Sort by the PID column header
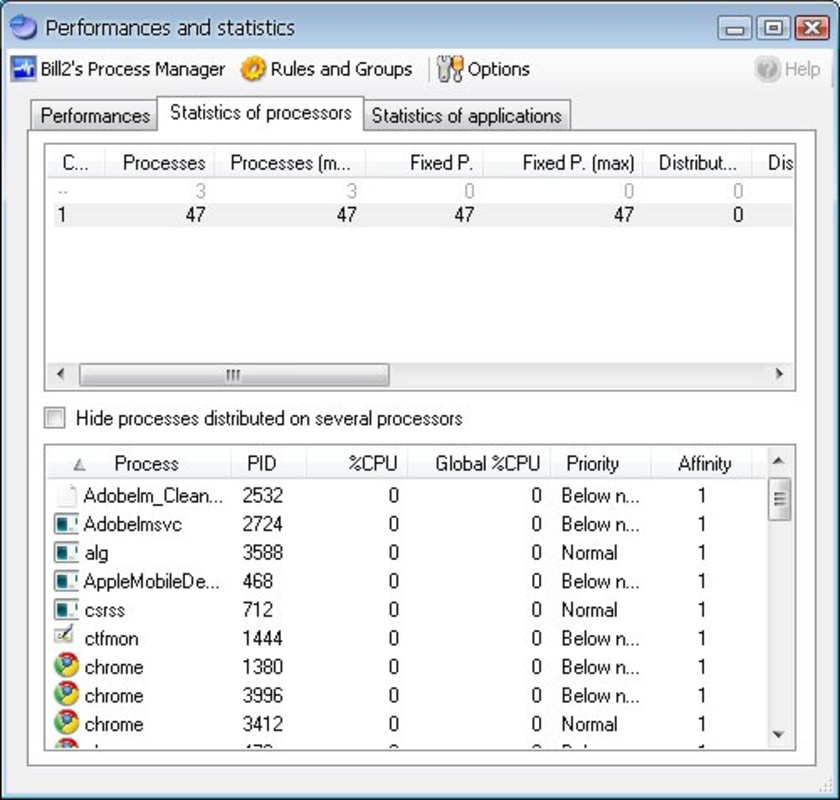 (268, 463)
